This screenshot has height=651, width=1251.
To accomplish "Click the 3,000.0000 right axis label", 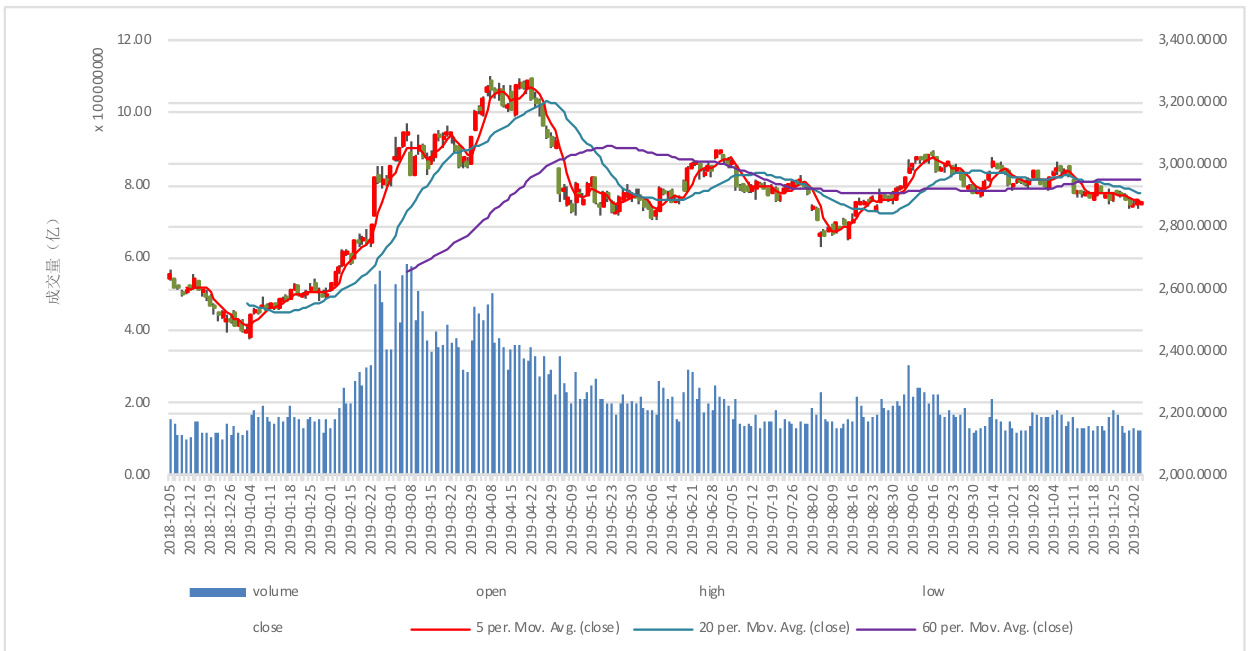I will point(1192,164).
